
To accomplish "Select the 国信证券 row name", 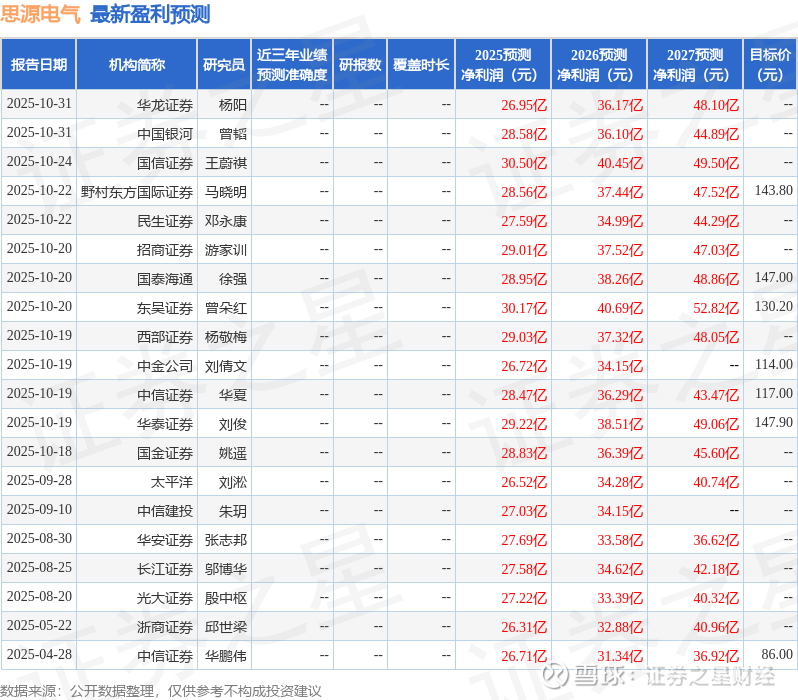I will point(165,163).
